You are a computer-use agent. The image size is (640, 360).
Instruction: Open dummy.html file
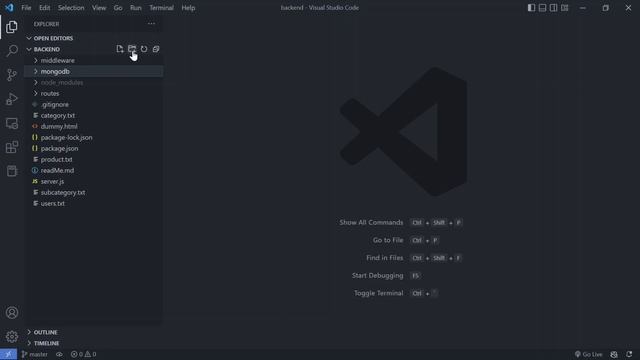94,127
